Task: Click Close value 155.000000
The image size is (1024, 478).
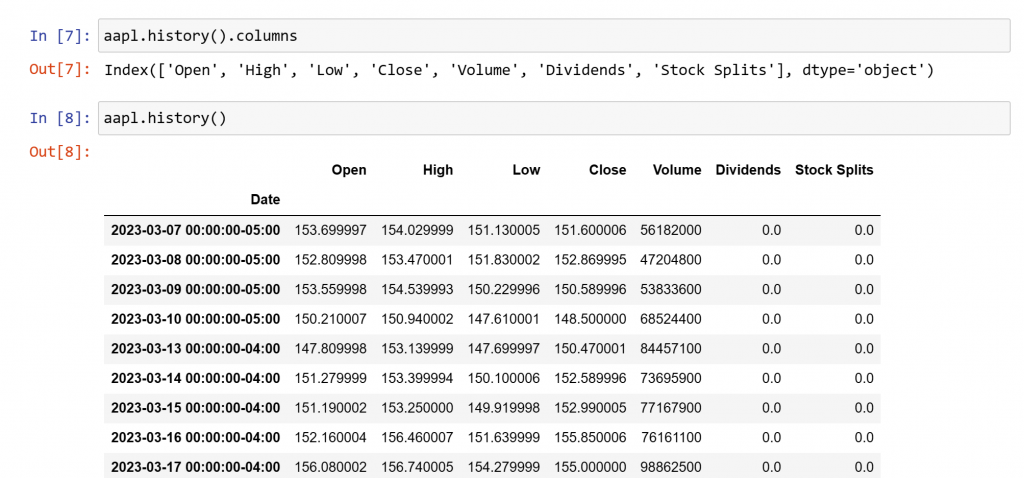Action: [x=590, y=467]
